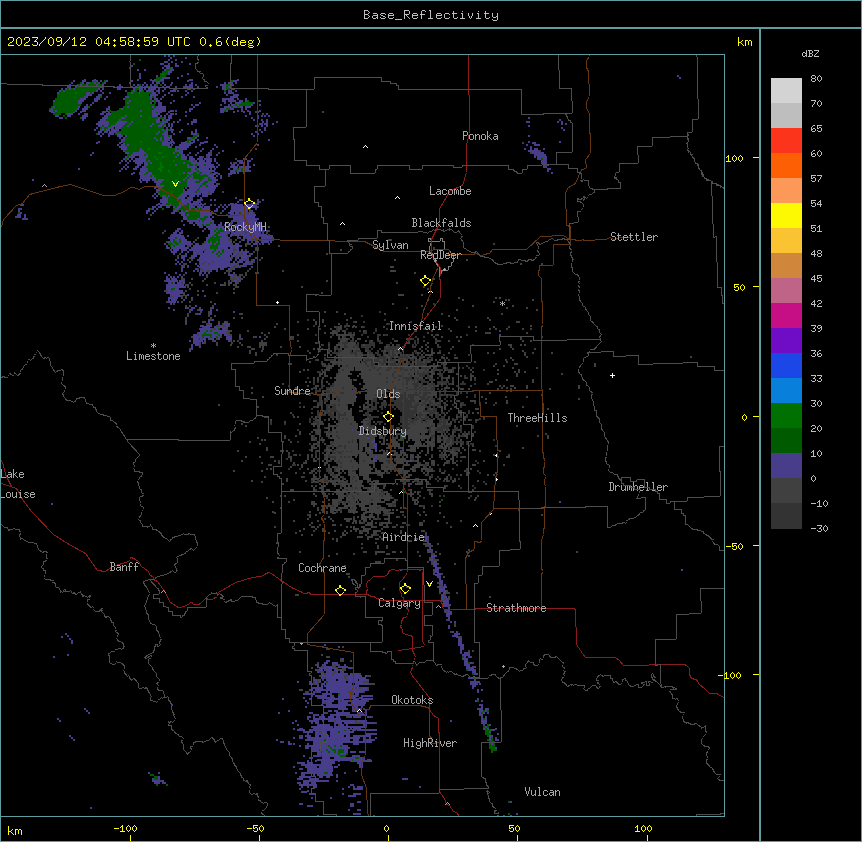Click the -30 value on the dBZ scale
The image size is (862, 842).
click(x=819, y=528)
